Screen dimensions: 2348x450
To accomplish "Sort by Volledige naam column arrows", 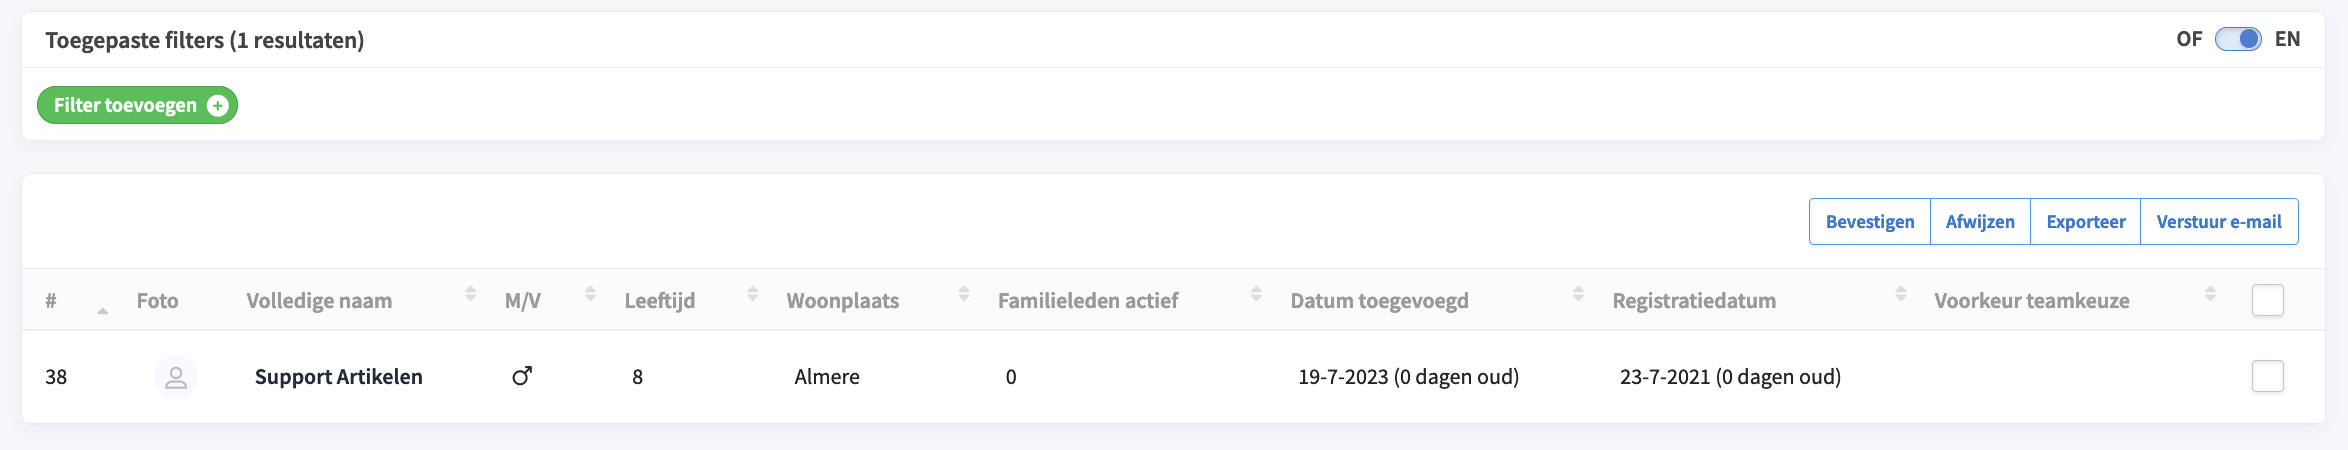I will coord(470,294).
